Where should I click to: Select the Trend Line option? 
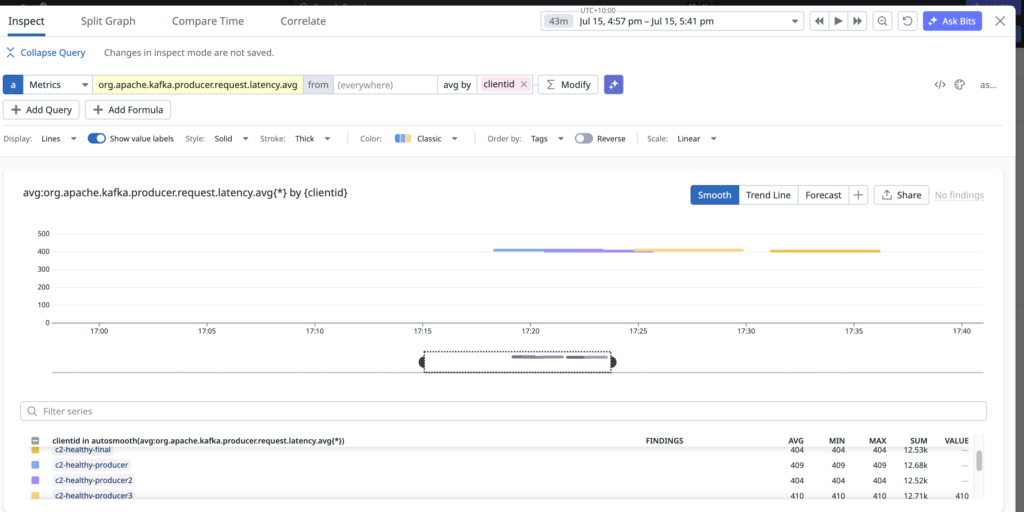click(x=768, y=195)
